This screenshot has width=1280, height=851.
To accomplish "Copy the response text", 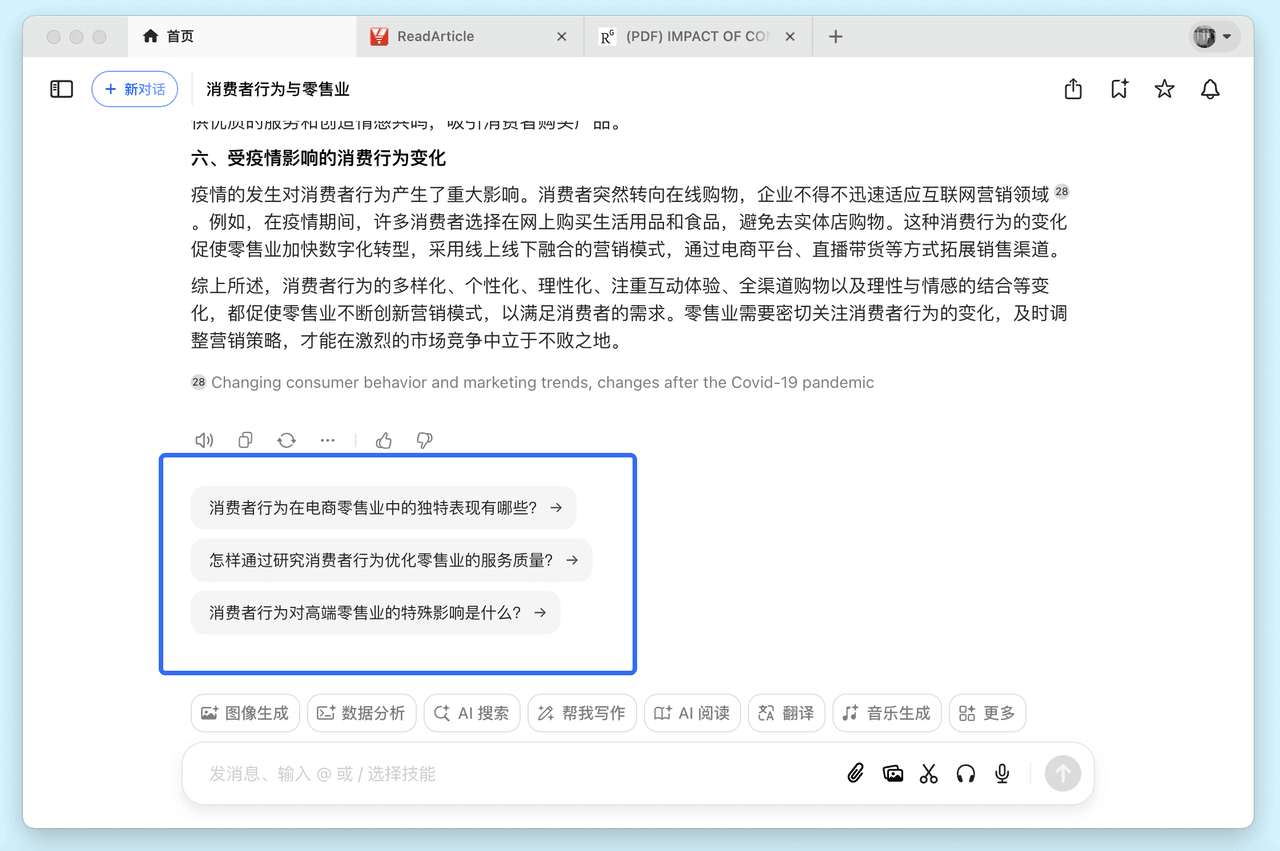I will 245,440.
